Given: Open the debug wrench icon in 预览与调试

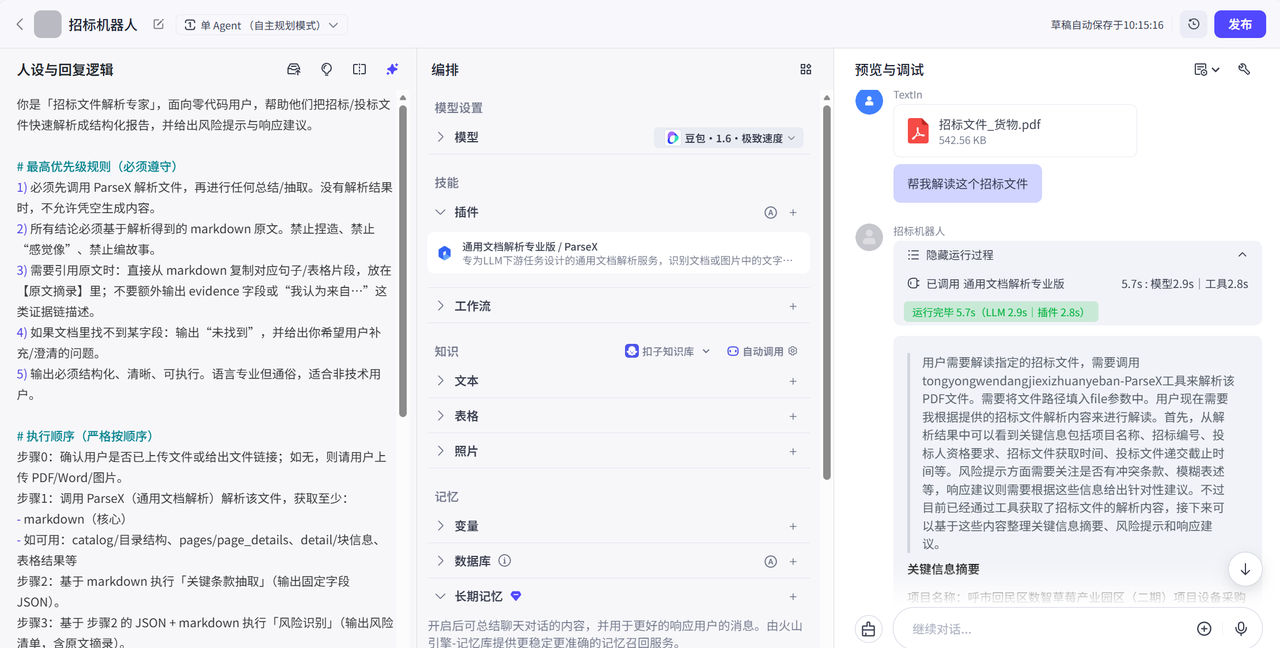Looking at the screenshot, I should coord(1244,70).
